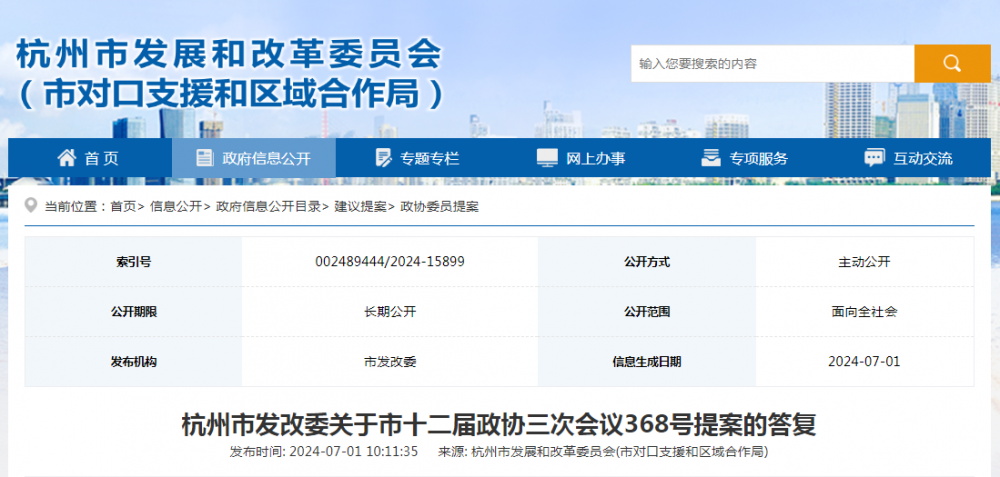Click the 公开期限 label cell
Image resolution: width=1000 pixels, height=477 pixels.
tap(133, 312)
